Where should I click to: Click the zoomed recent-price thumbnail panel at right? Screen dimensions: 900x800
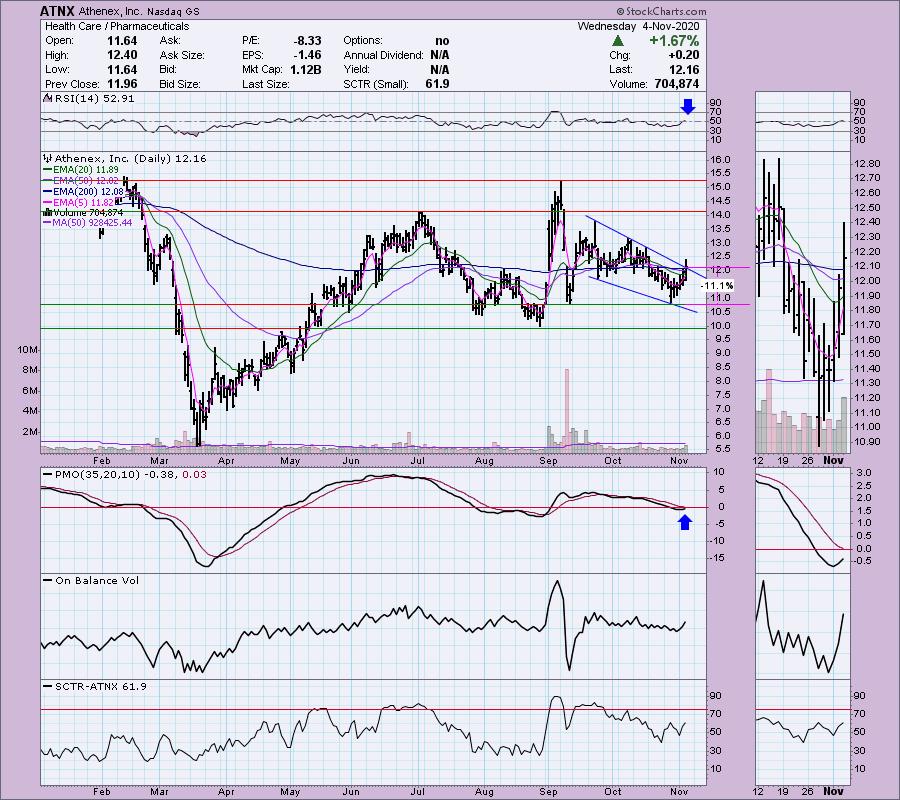coord(802,302)
